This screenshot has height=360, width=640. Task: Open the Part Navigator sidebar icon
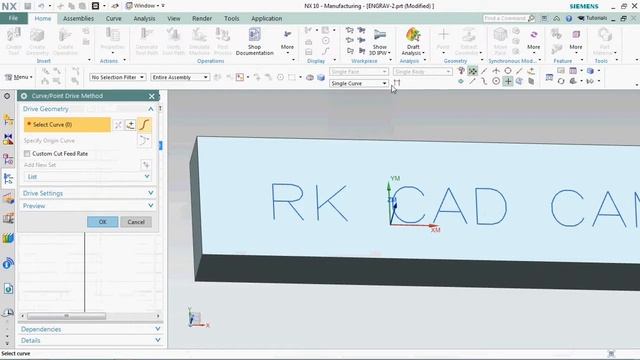[x=8, y=159]
